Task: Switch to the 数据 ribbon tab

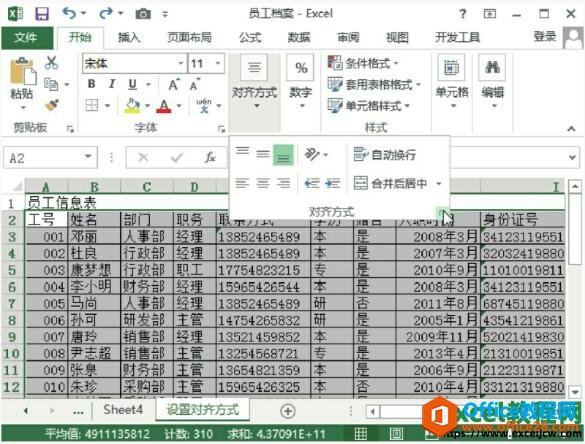Action: click(299, 37)
